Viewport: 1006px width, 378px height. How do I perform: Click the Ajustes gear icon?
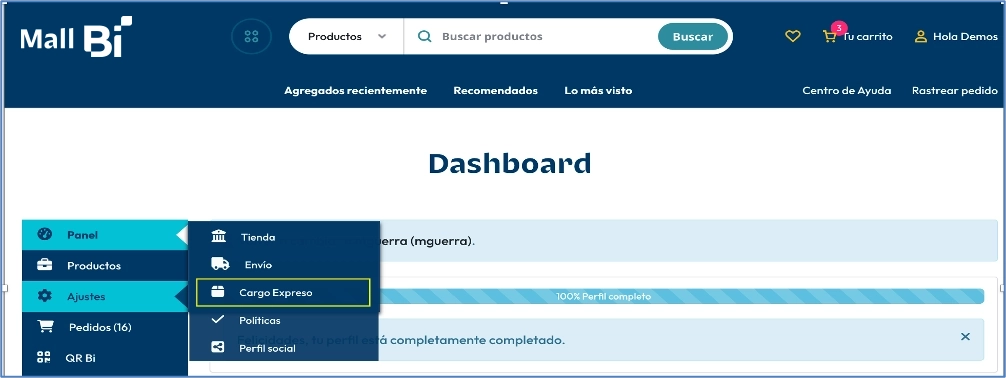point(44,296)
